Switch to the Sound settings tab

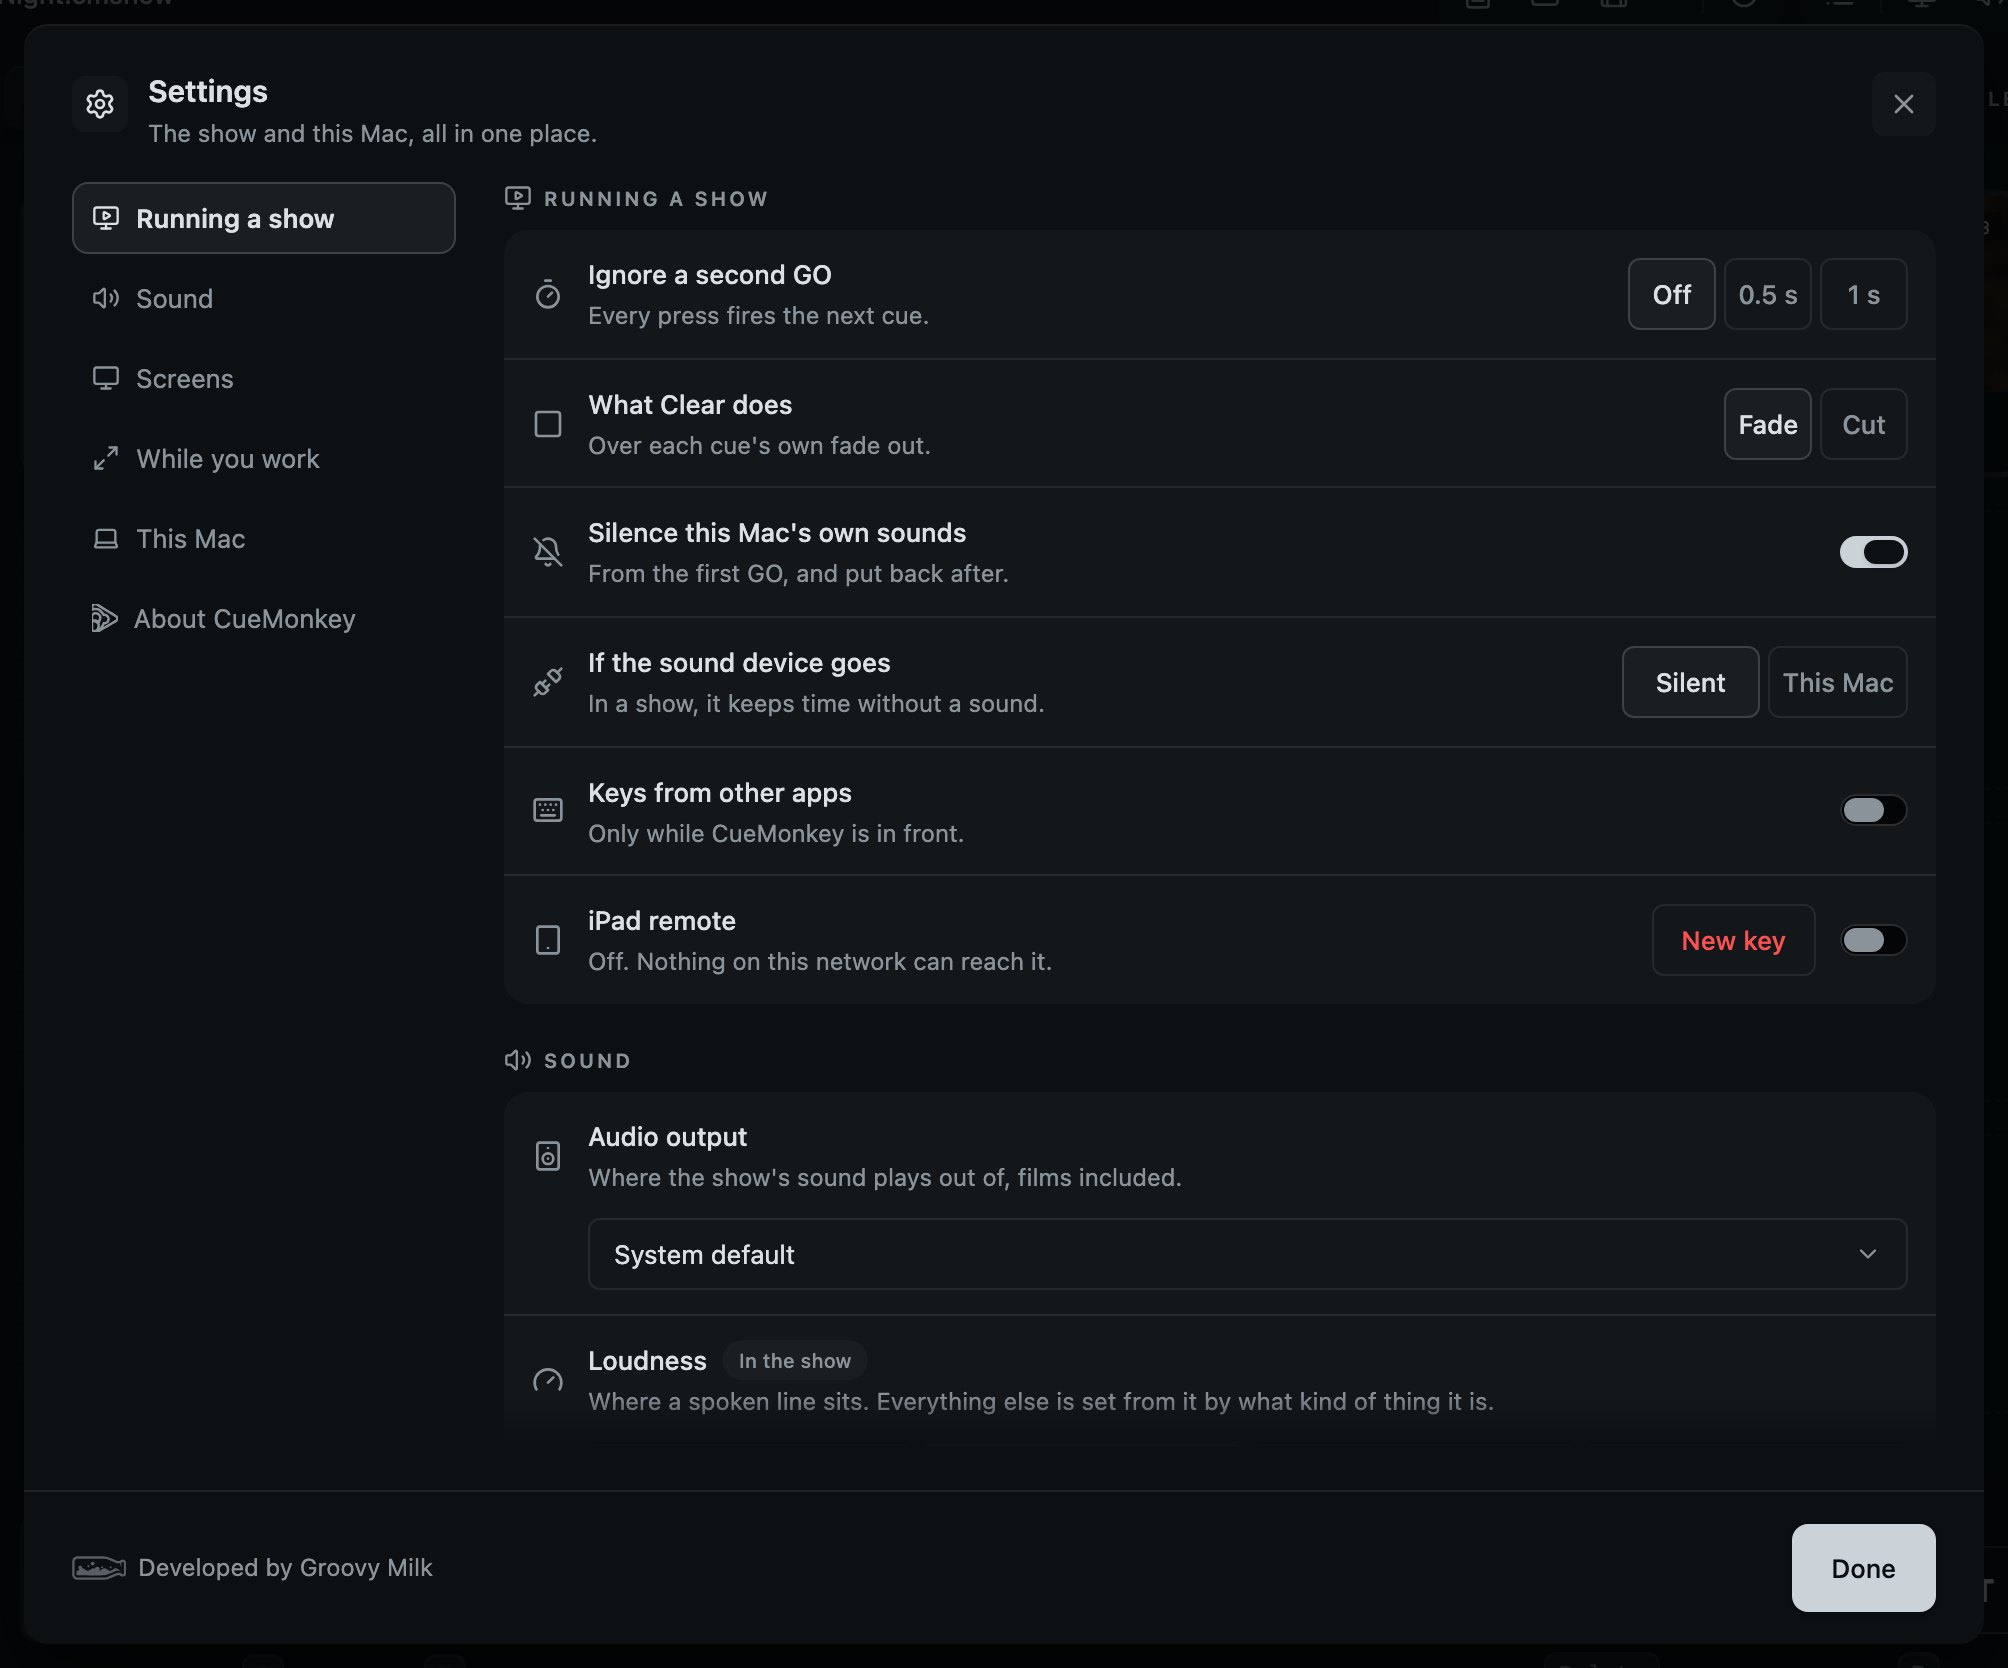tap(264, 298)
